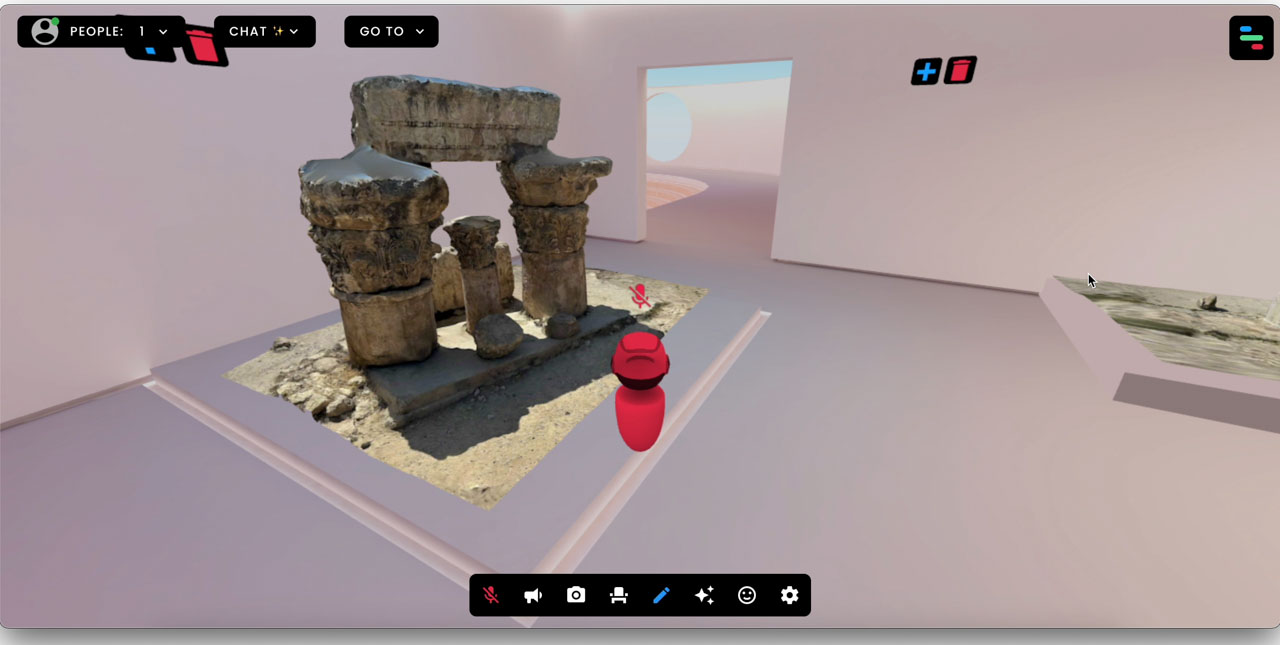Expand the CHAT dropdown
This screenshot has height=645, width=1280.
[x=265, y=31]
